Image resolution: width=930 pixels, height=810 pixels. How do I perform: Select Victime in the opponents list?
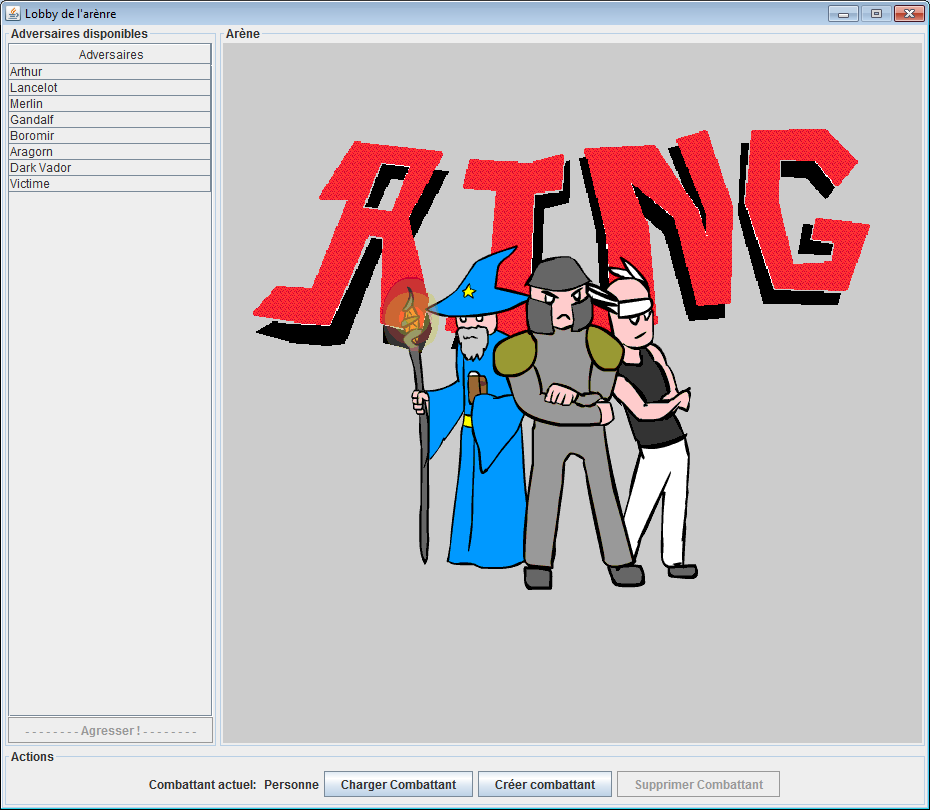click(110, 184)
